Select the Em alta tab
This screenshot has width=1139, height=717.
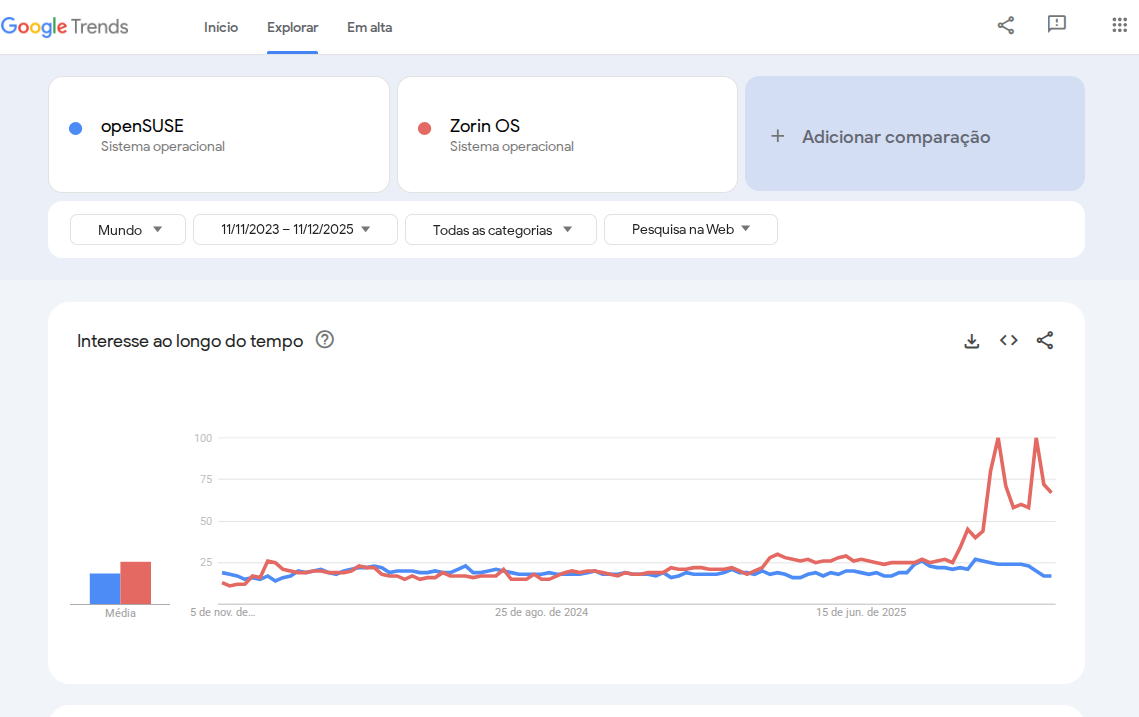pos(369,28)
